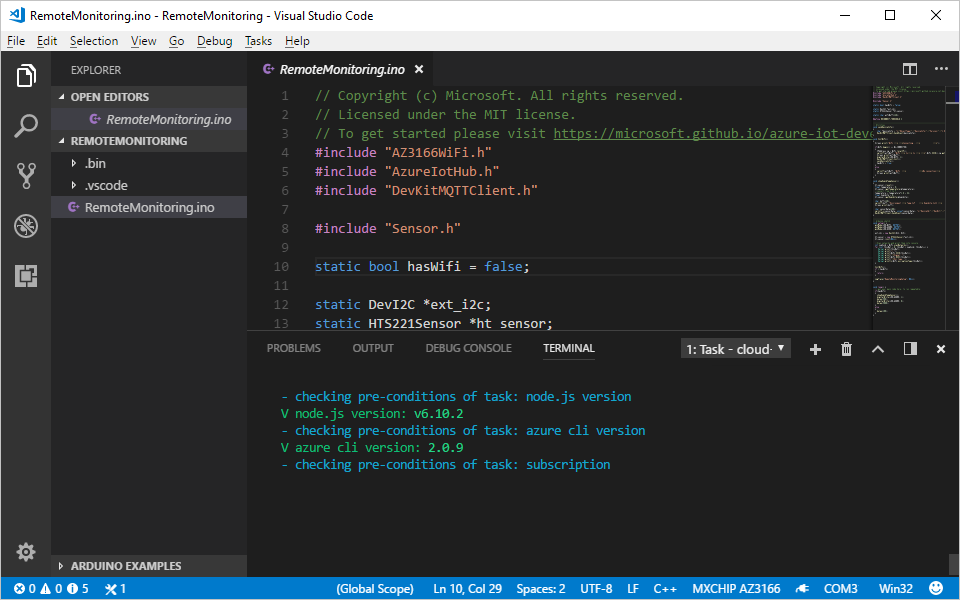This screenshot has width=960, height=600.
Task: Open the Debug view icon
Action: point(26,226)
